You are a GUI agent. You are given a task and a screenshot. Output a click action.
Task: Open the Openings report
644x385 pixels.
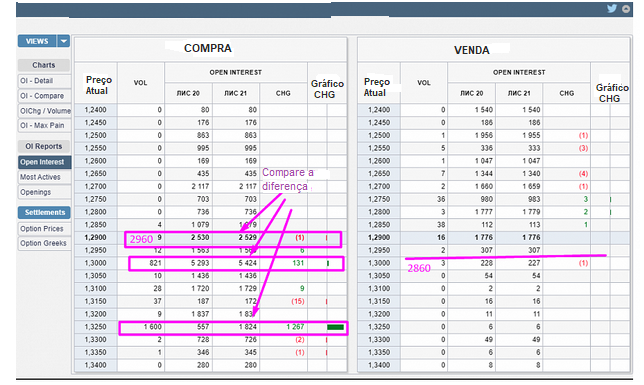(x=44, y=192)
